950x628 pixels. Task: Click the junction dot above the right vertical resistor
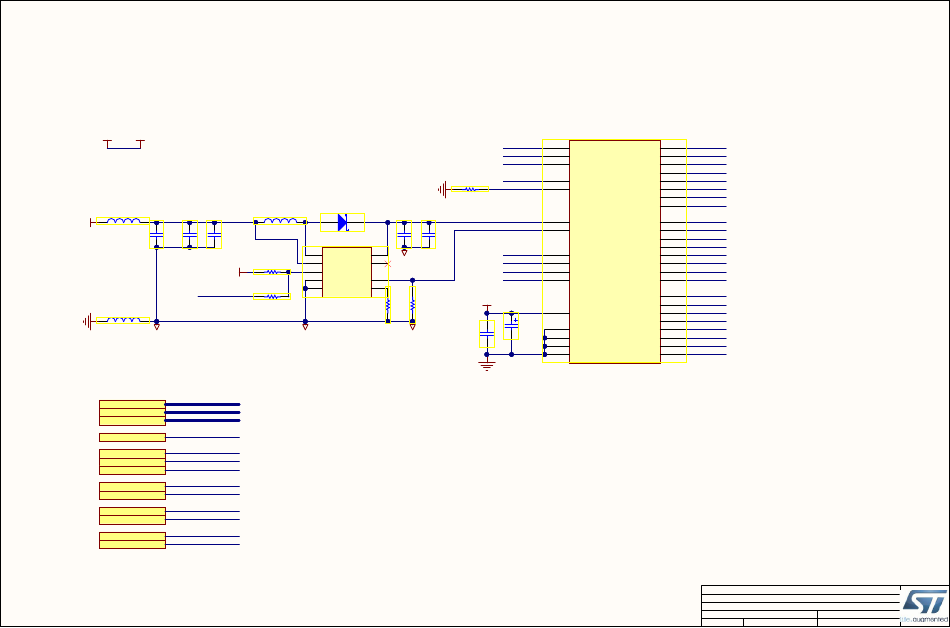(x=413, y=280)
